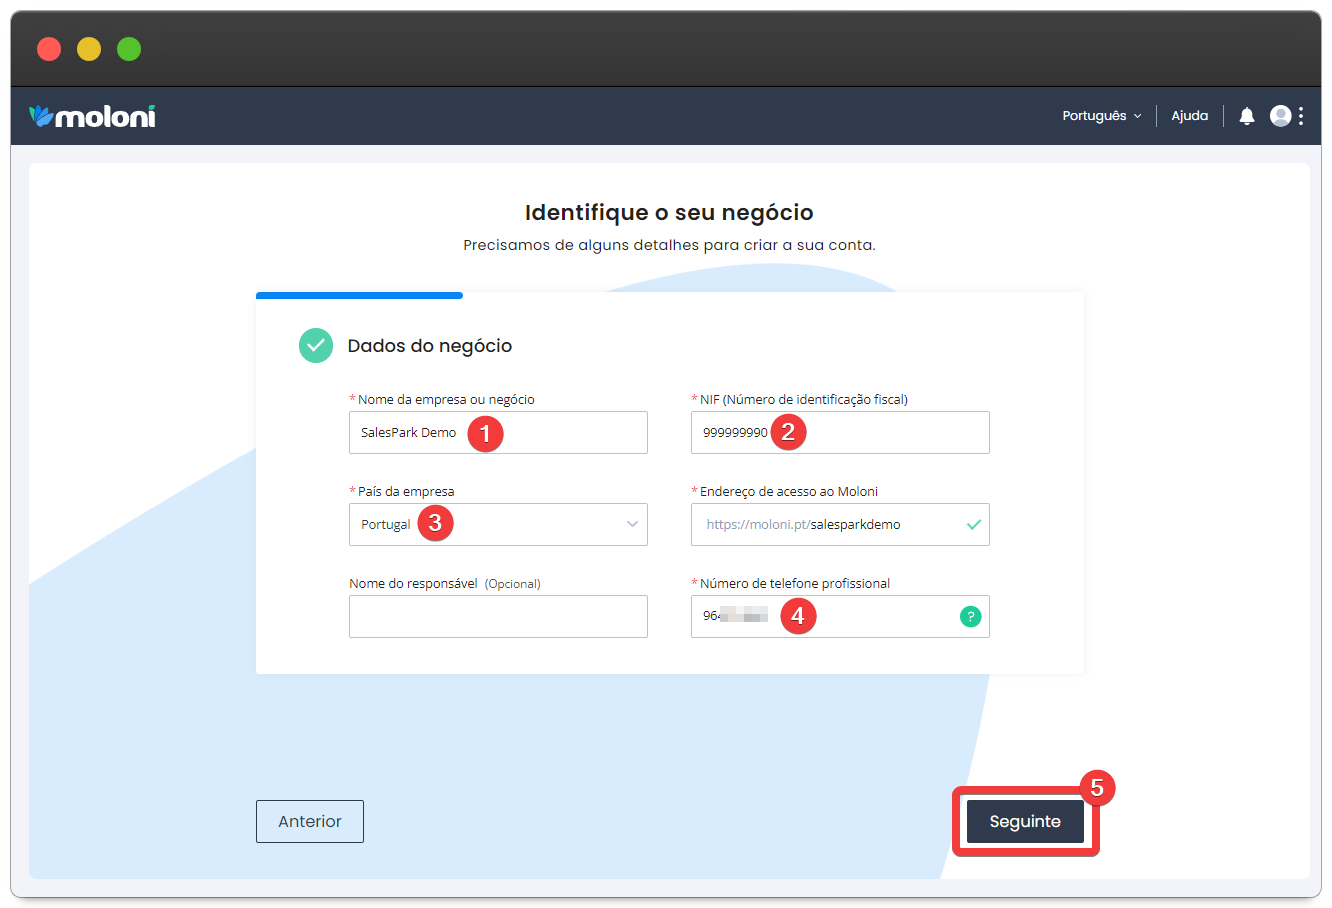
Task: Open the Ajuda menu item
Action: click(x=1189, y=116)
